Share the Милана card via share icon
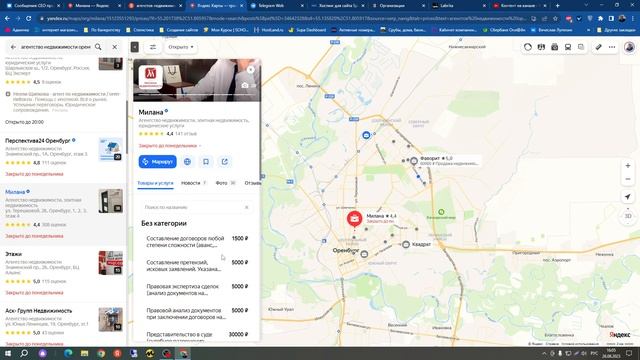Screen dimensions: 640x360 point(225,162)
